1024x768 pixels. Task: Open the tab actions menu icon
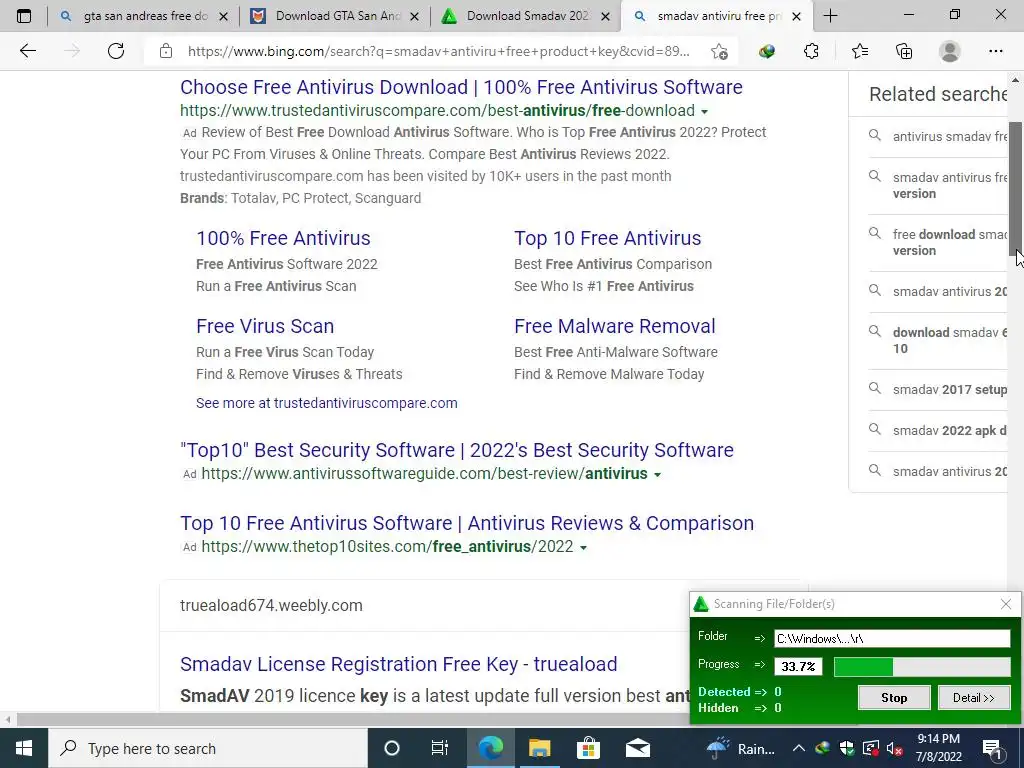24,16
